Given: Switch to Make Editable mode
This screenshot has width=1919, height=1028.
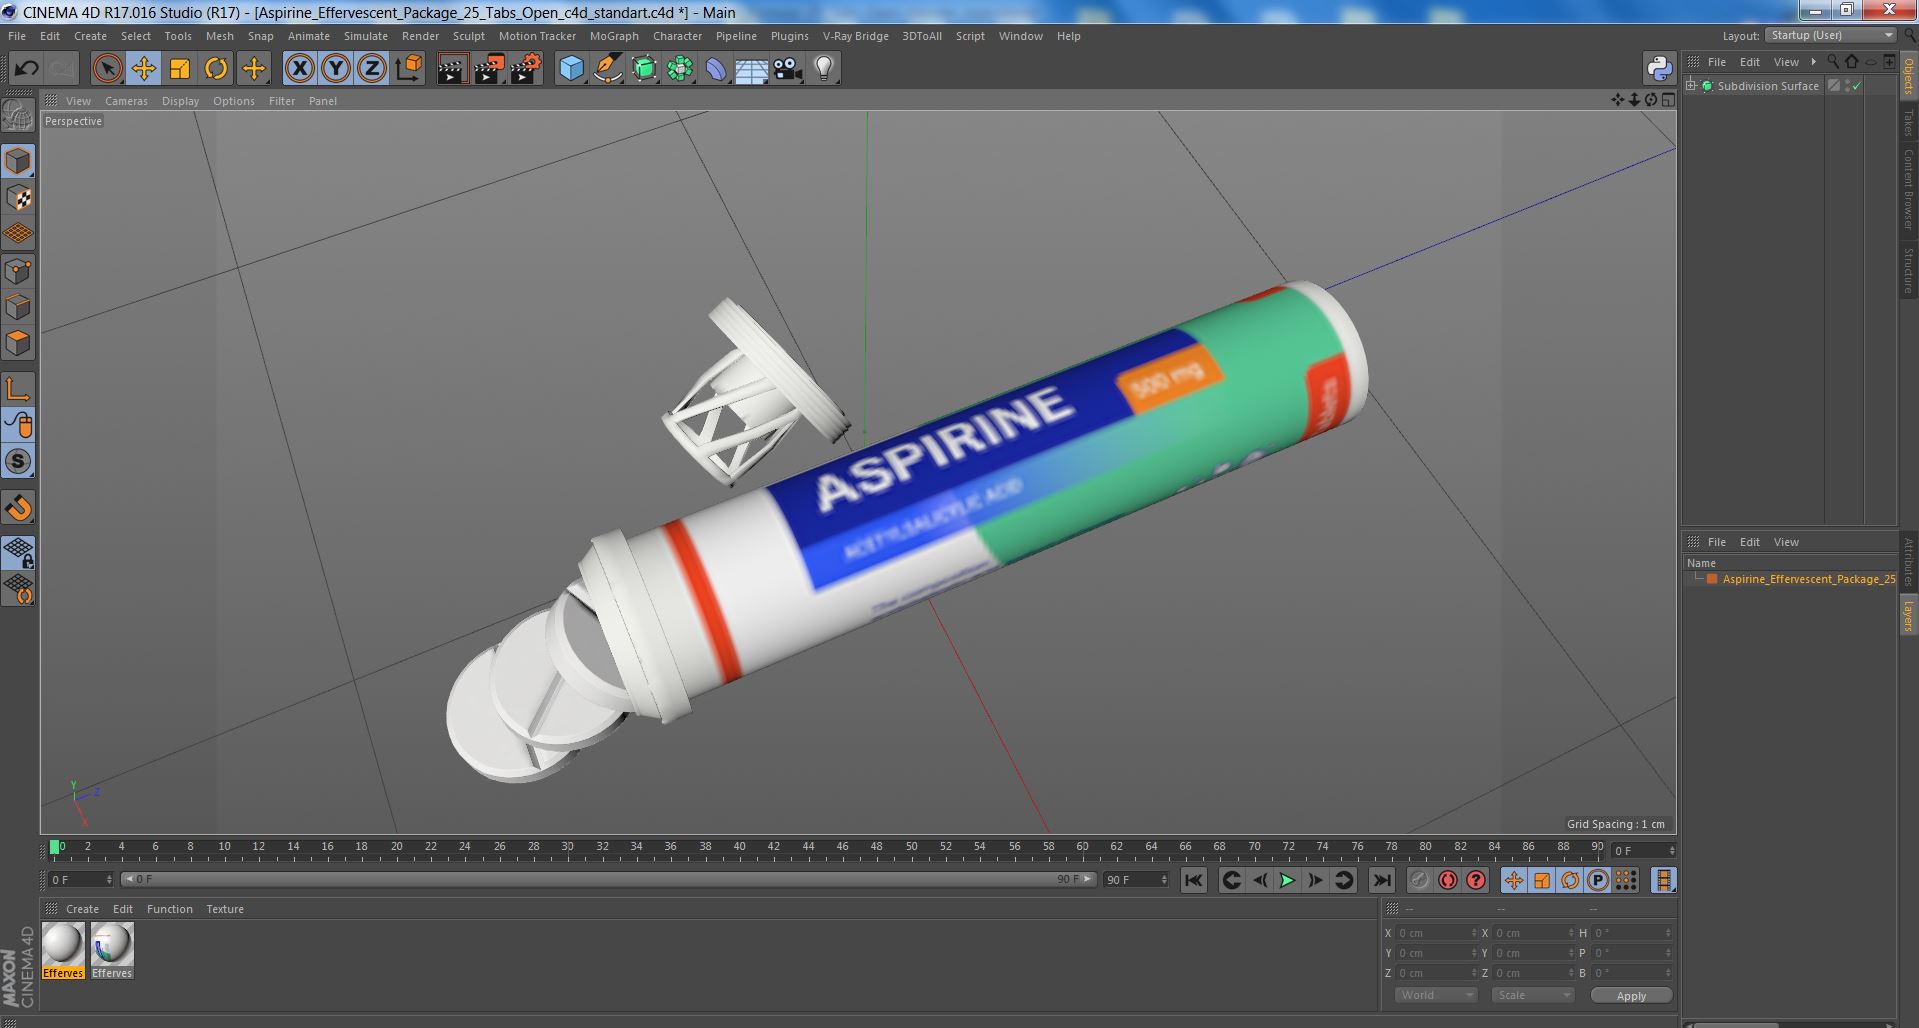Looking at the screenshot, I should point(18,116).
